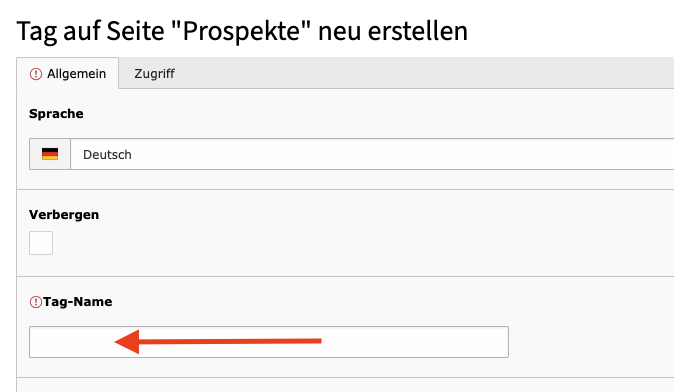Viewport: 674px width, 392px height.
Task: Click the word "Prospekte" in the title
Action: (241, 31)
